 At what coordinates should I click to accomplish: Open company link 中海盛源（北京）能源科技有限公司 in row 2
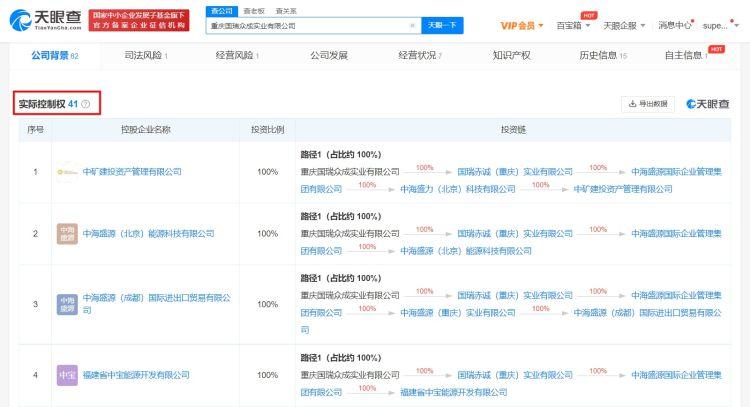[148, 234]
